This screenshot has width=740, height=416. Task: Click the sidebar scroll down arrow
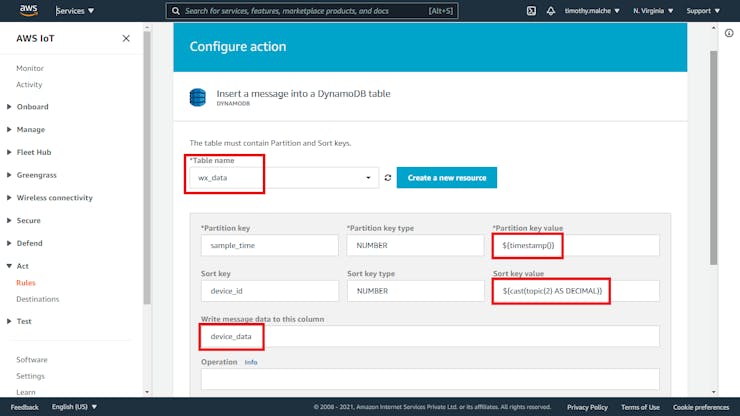147,392
